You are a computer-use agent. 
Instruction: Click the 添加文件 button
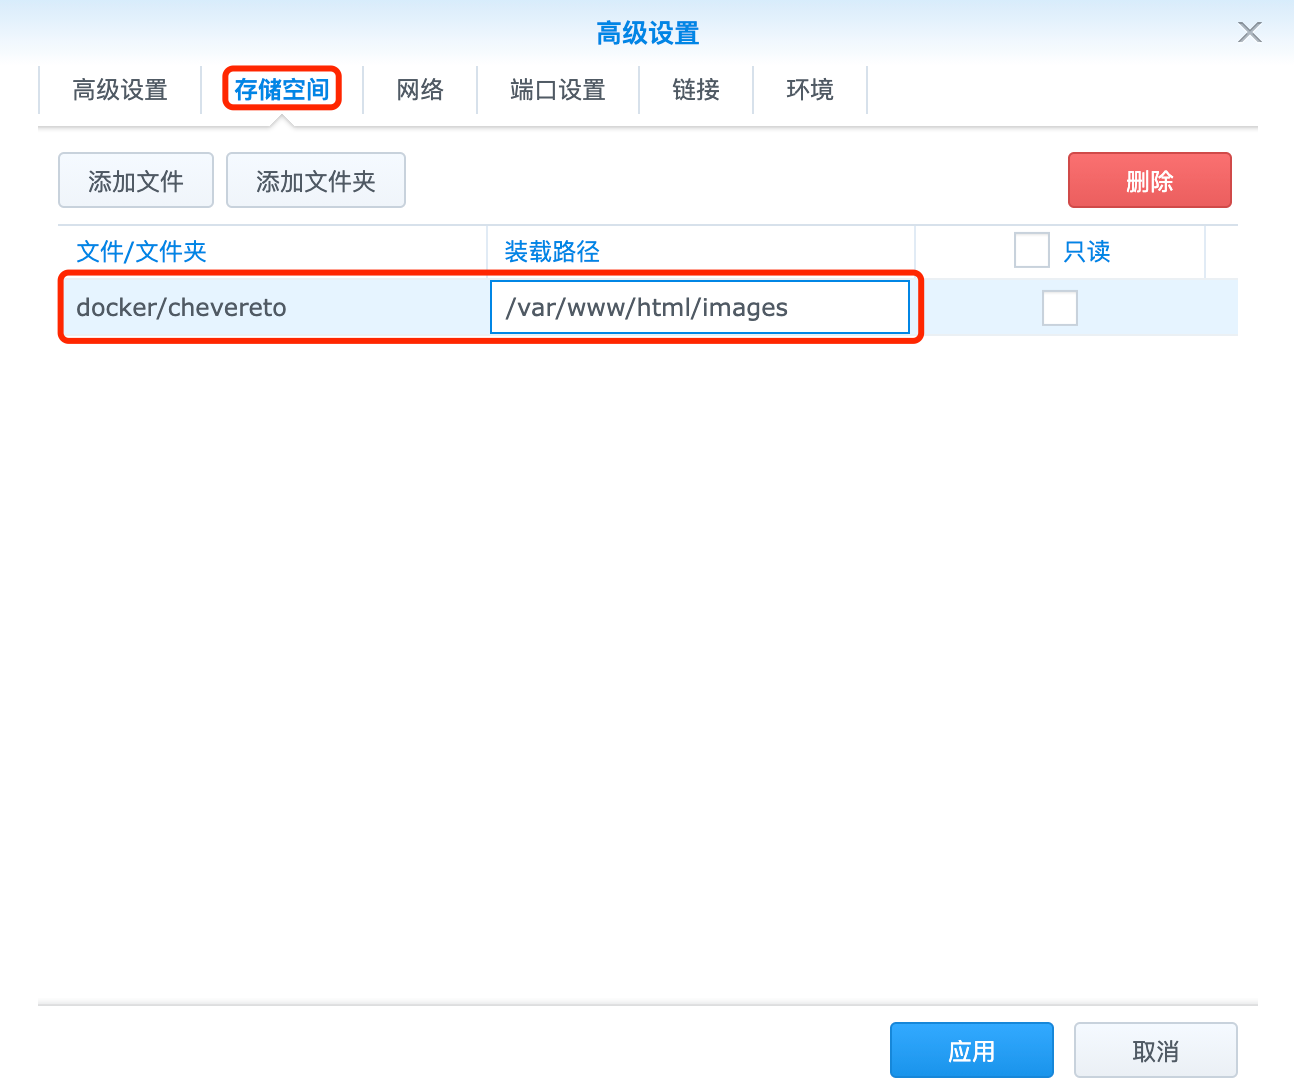(x=136, y=181)
